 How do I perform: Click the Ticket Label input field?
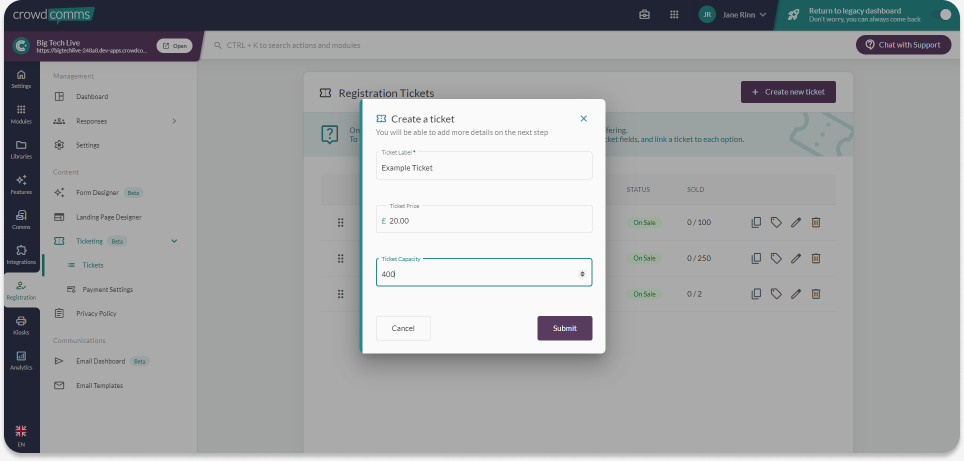[484, 168]
